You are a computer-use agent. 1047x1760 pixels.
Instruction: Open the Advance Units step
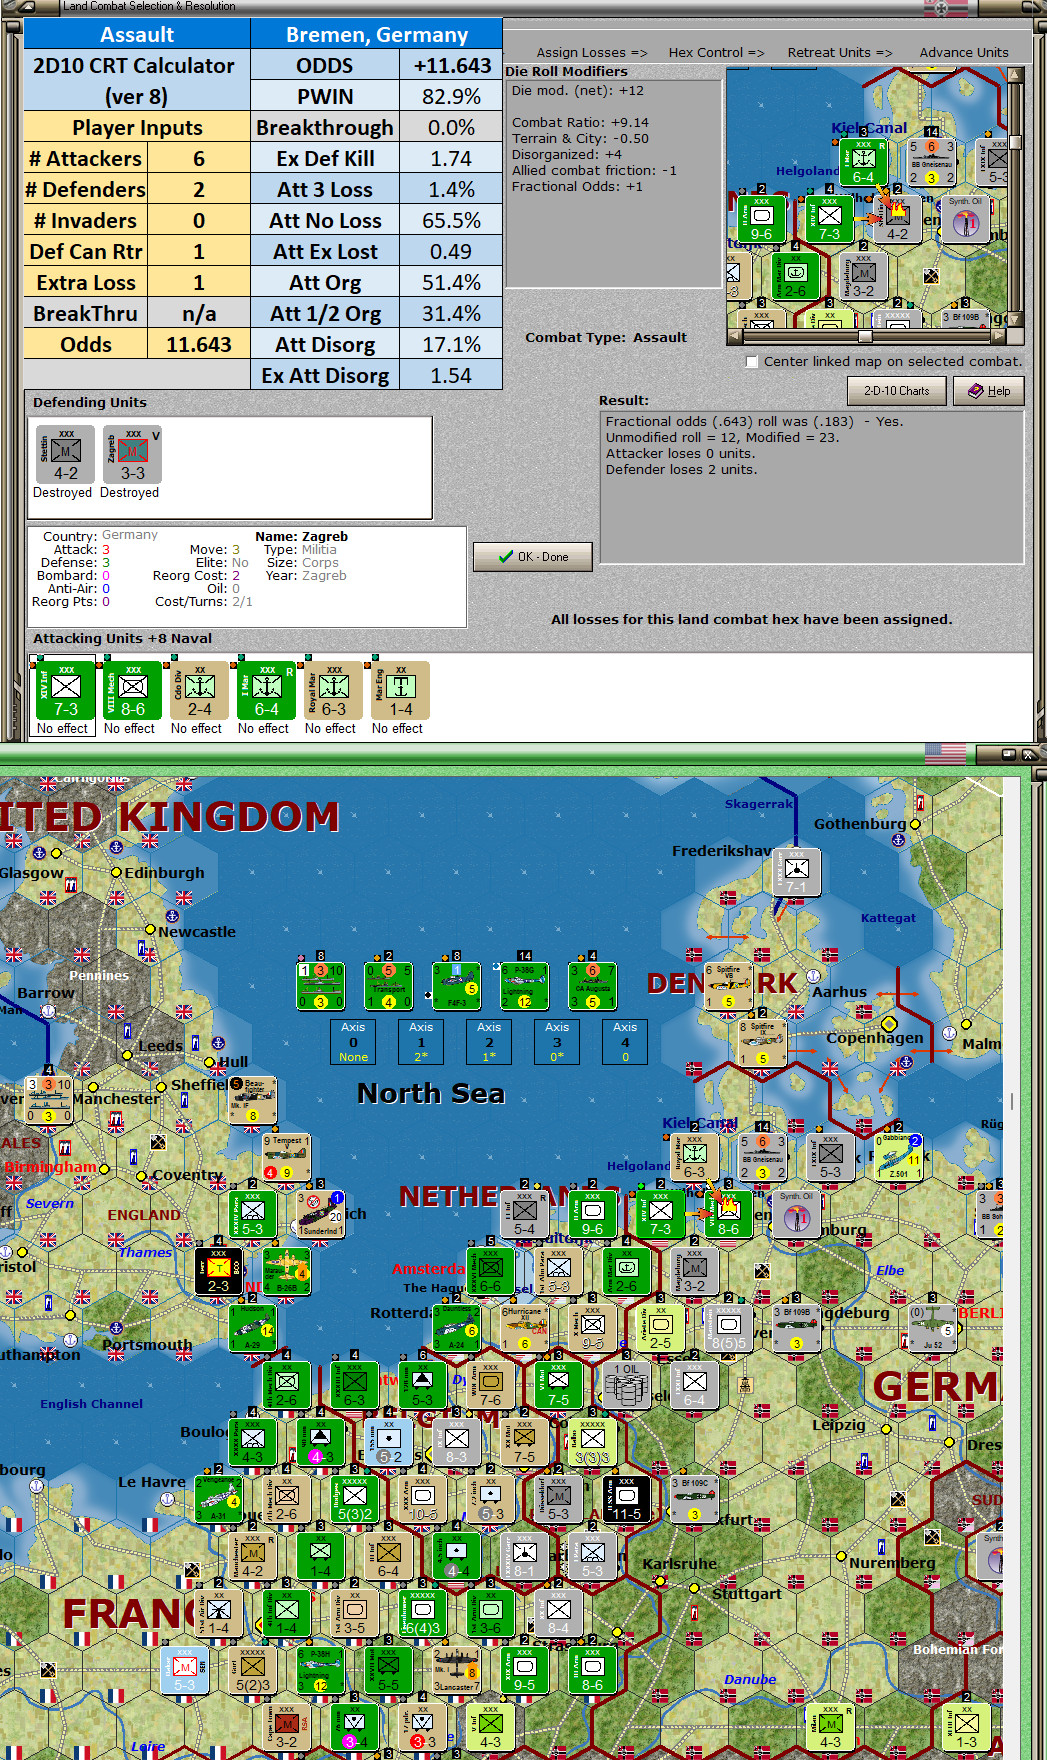click(964, 52)
